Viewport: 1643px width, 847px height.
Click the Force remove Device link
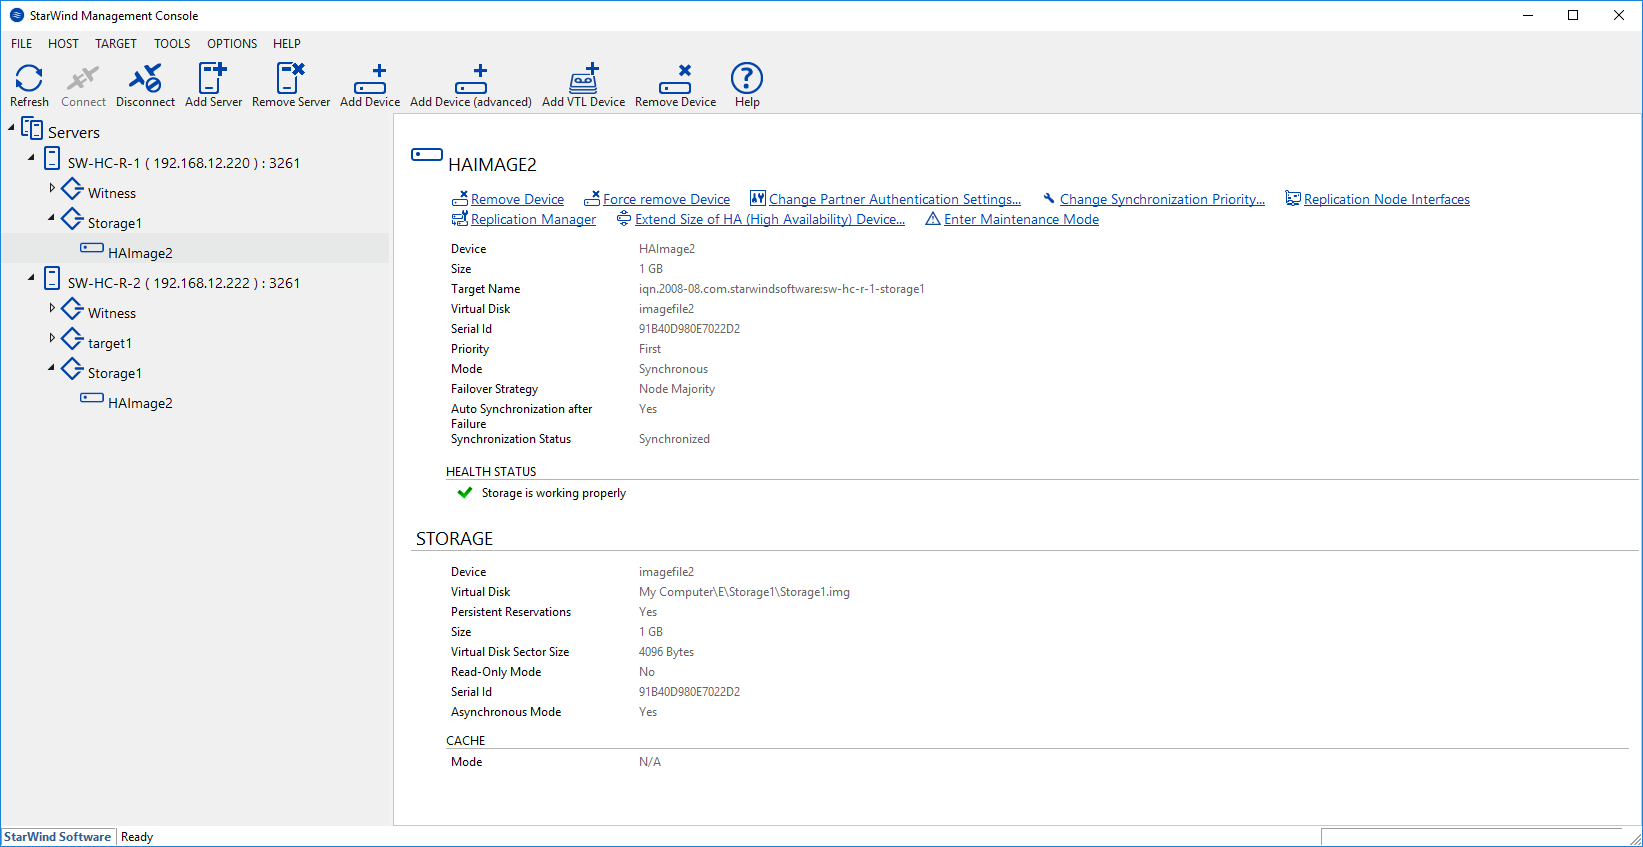pos(666,200)
